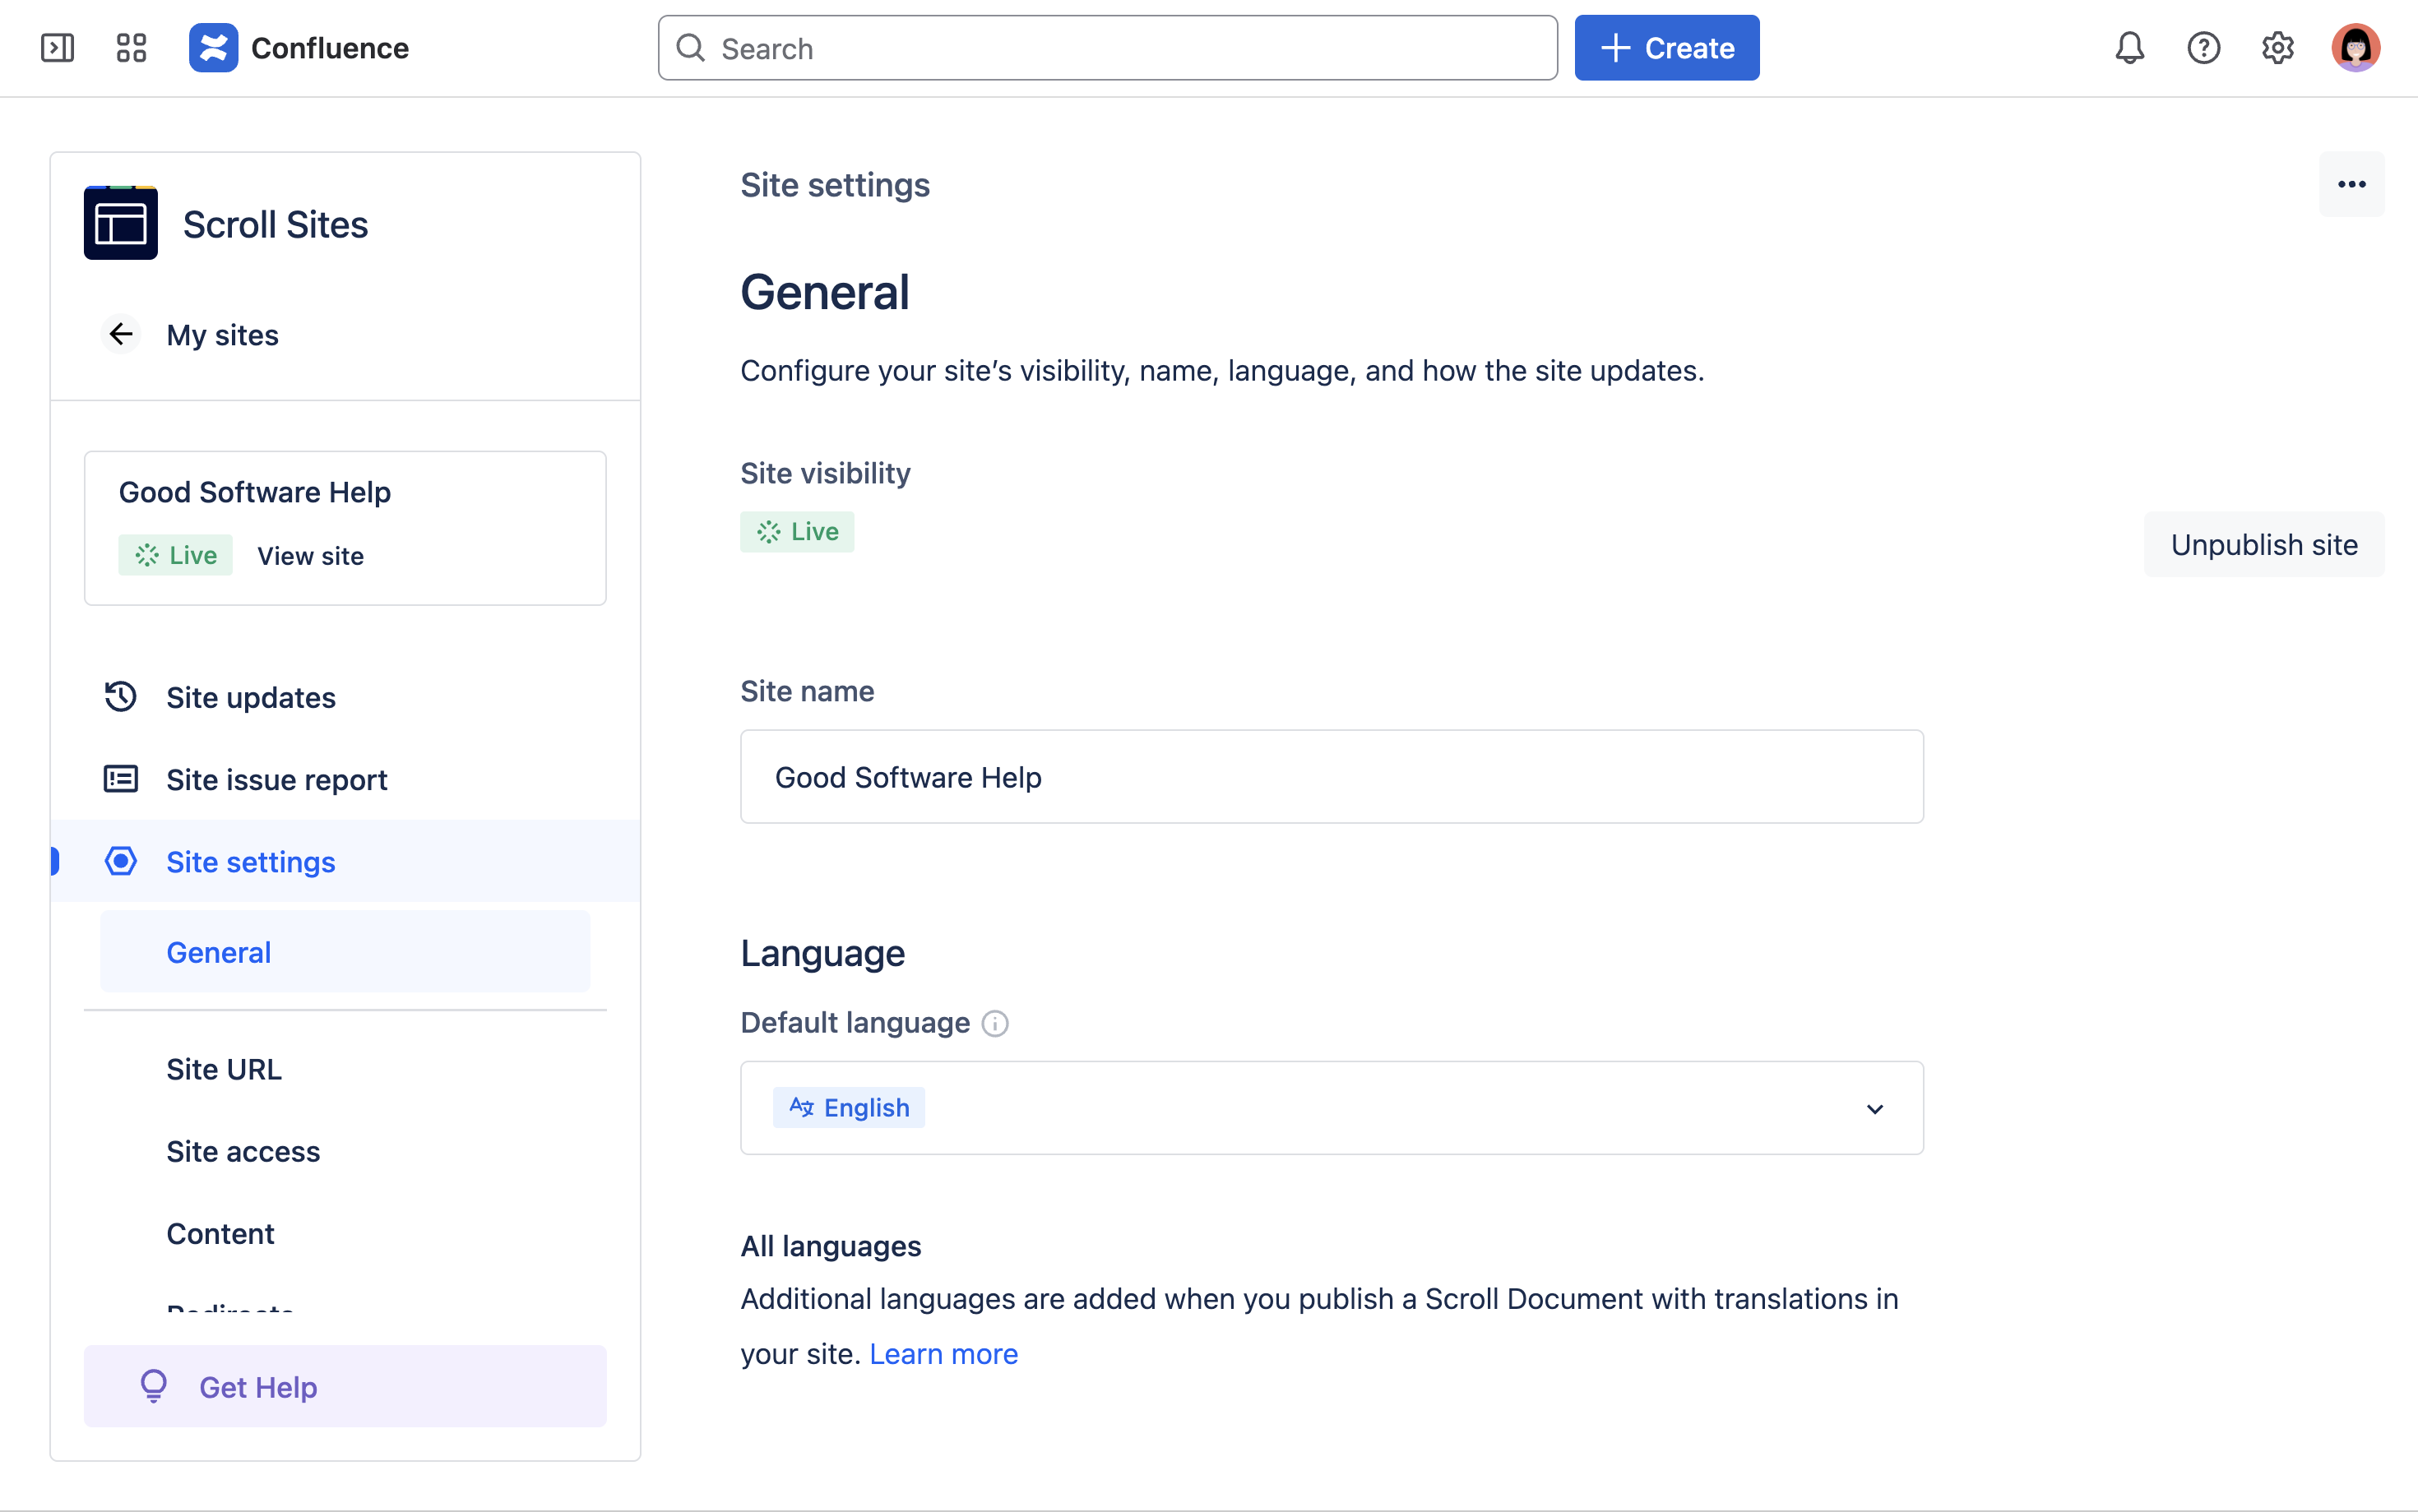Click the My sites back arrow
This screenshot has width=2418, height=1512.
pos(121,334)
